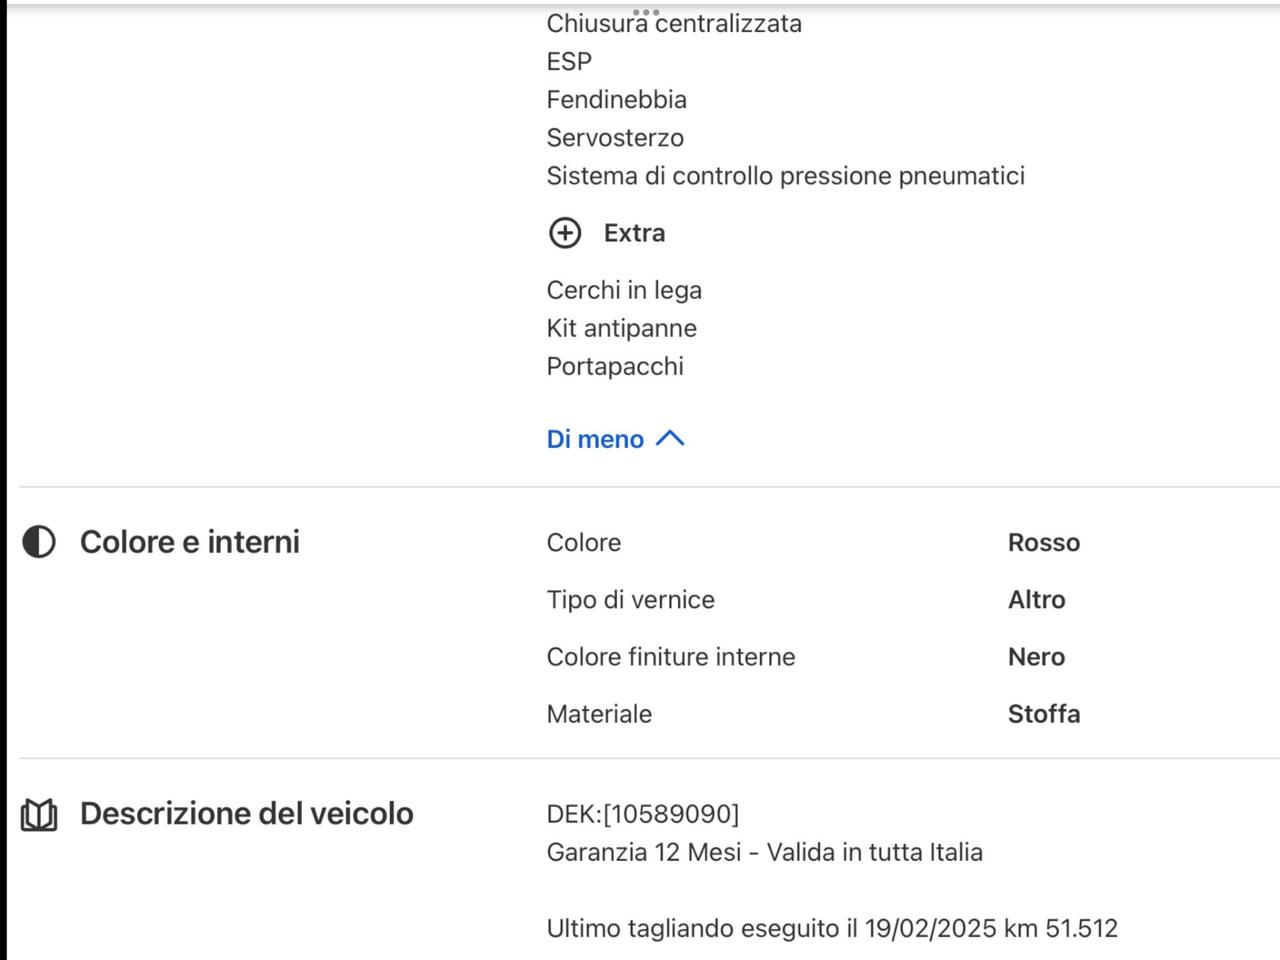Click the open book icon for Descrizione del veicolo
The width and height of the screenshot is (1280, 960).
[38, 814]
